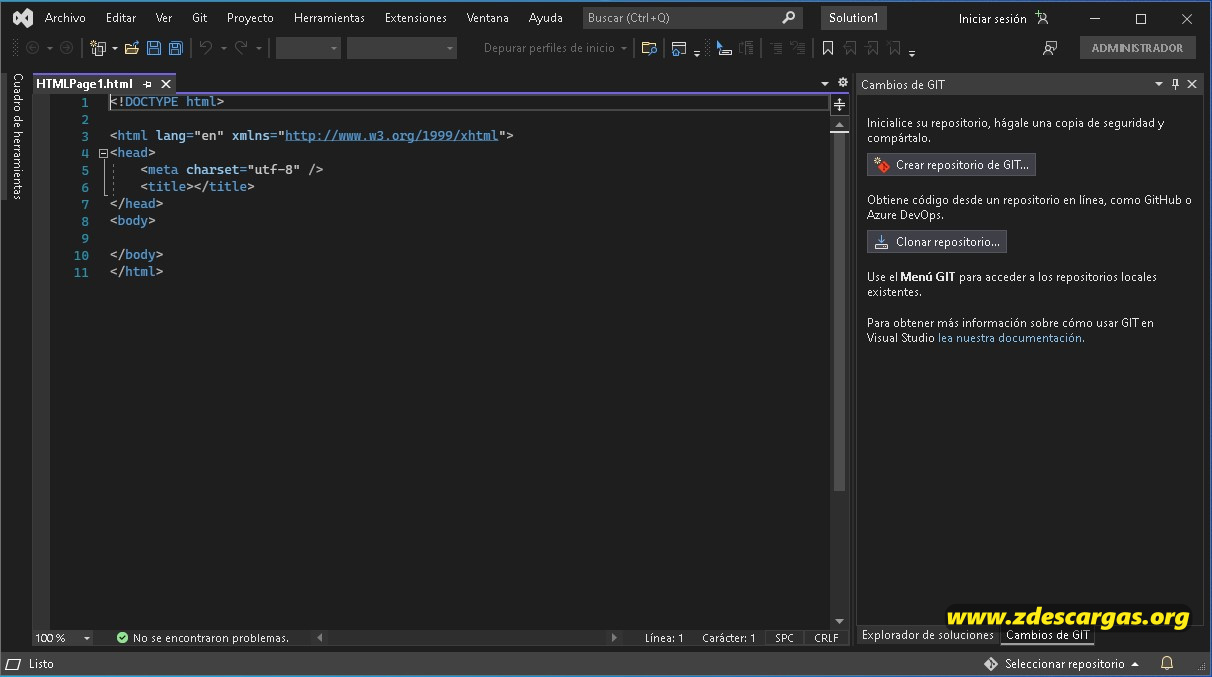Click the Save All icon
This screenshot has height=677, width=1212.
(x=176, y=48)
